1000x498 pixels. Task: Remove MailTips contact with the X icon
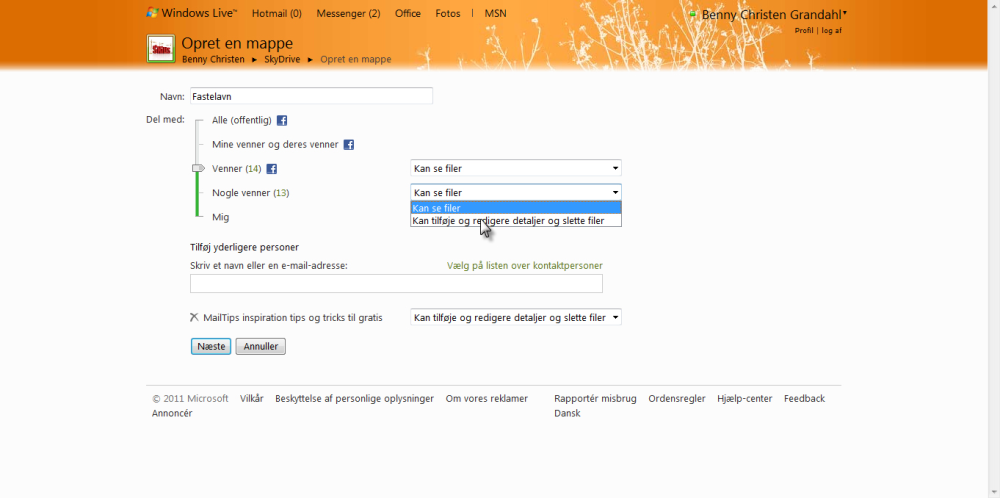tap(195, 317)
